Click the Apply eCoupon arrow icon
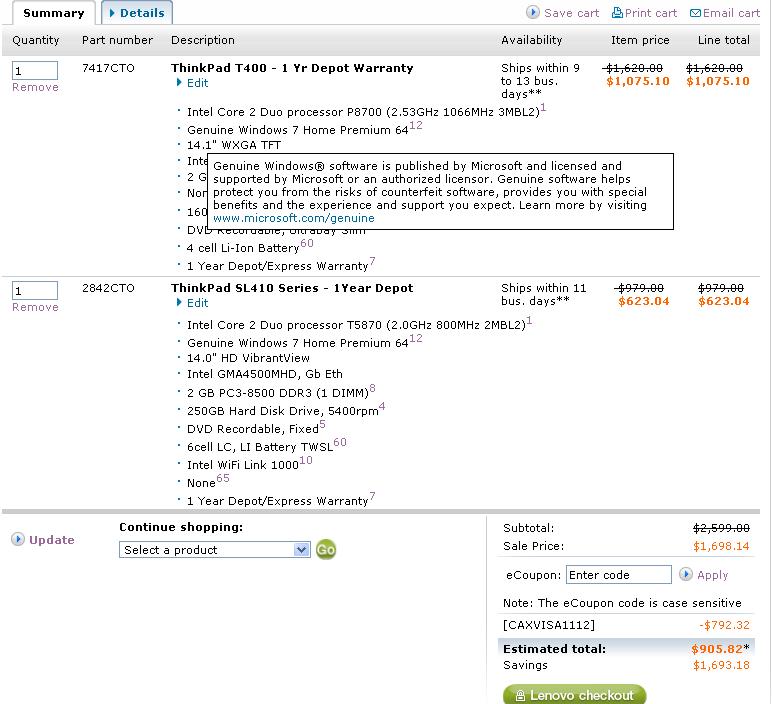Image resolution: width=772 pixels, height=704 pixels. click(685, 574)
